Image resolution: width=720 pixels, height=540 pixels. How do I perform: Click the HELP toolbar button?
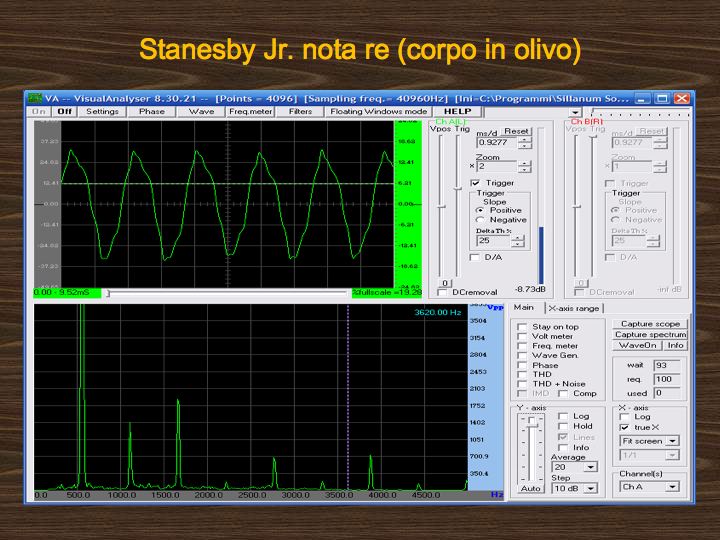[456, 112]
